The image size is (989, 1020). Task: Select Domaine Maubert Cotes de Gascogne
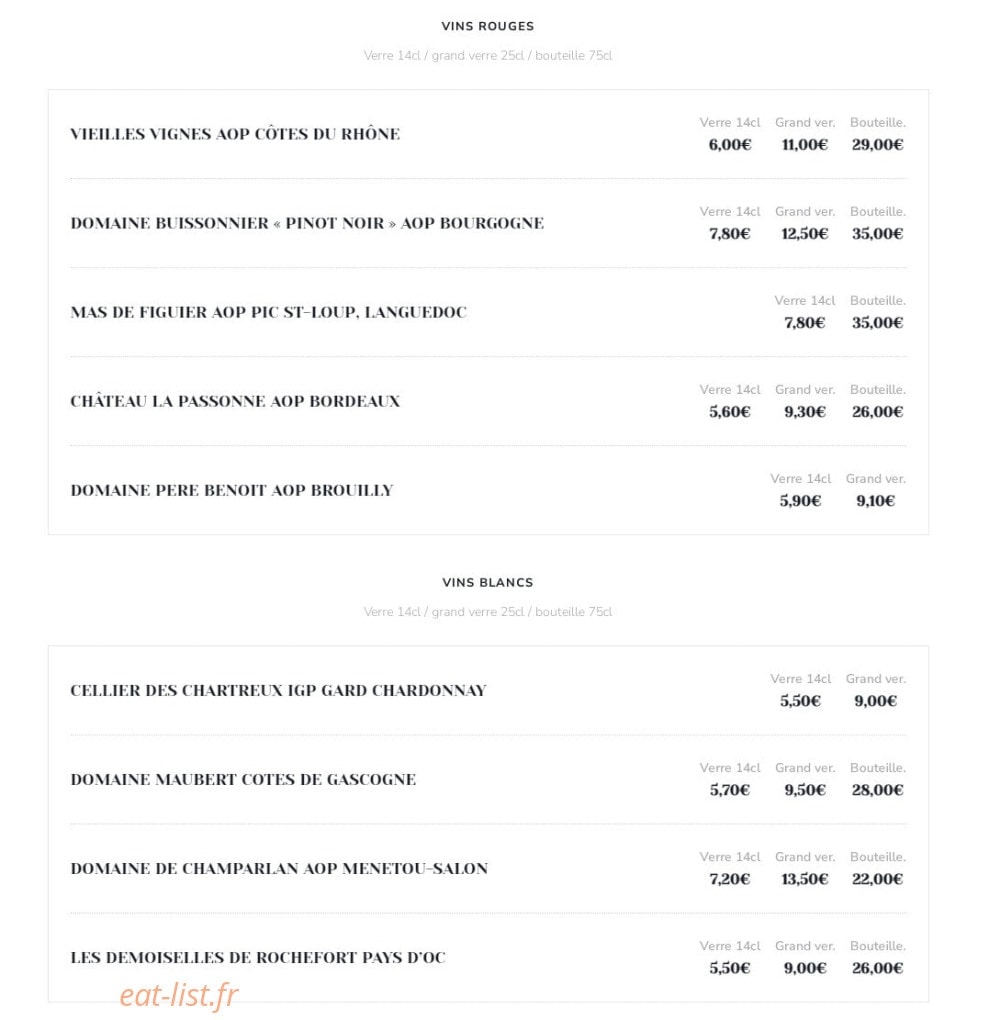click(243, 780)
